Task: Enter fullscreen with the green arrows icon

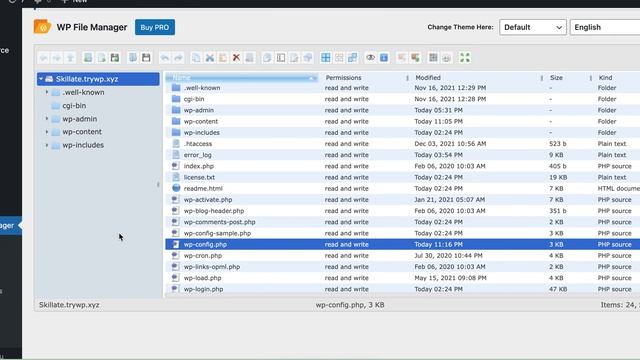Action: [464, 58]
